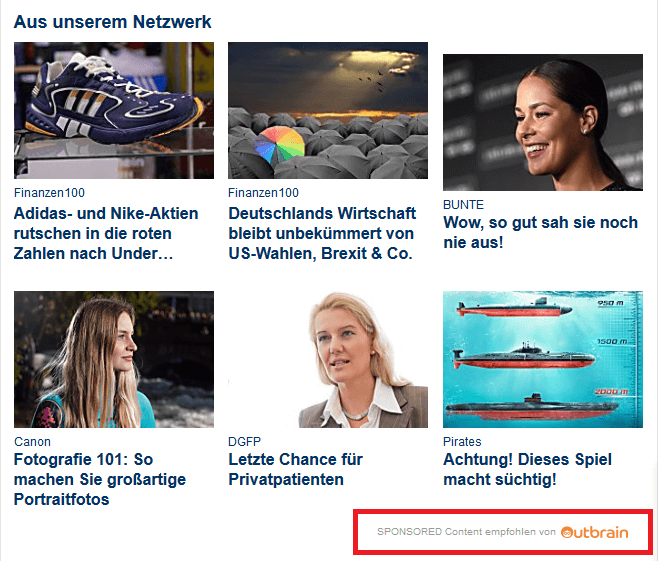Open the Canon portrait photo thumbnail

[x=114, y=359]
